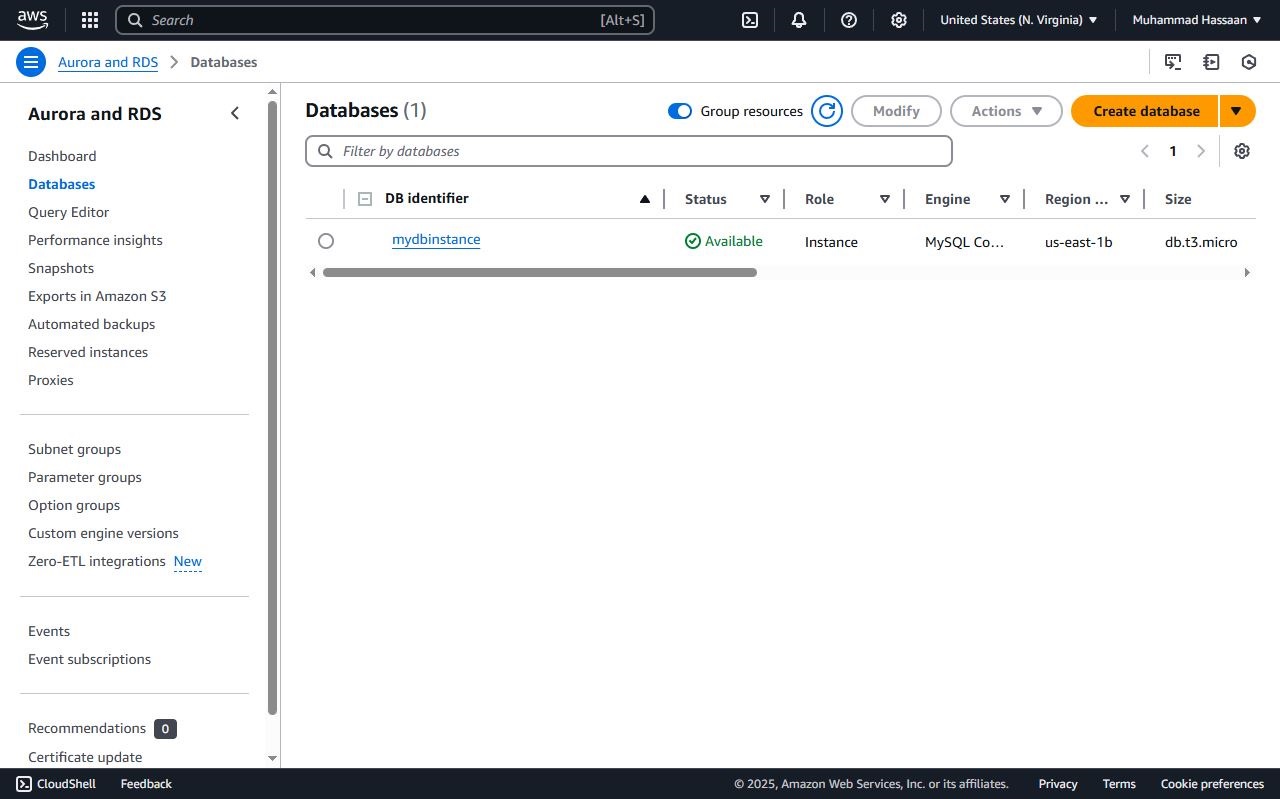Focus the top Search bar
Image resolution: width=1280 pixels, height=799 pixels.
385,20
